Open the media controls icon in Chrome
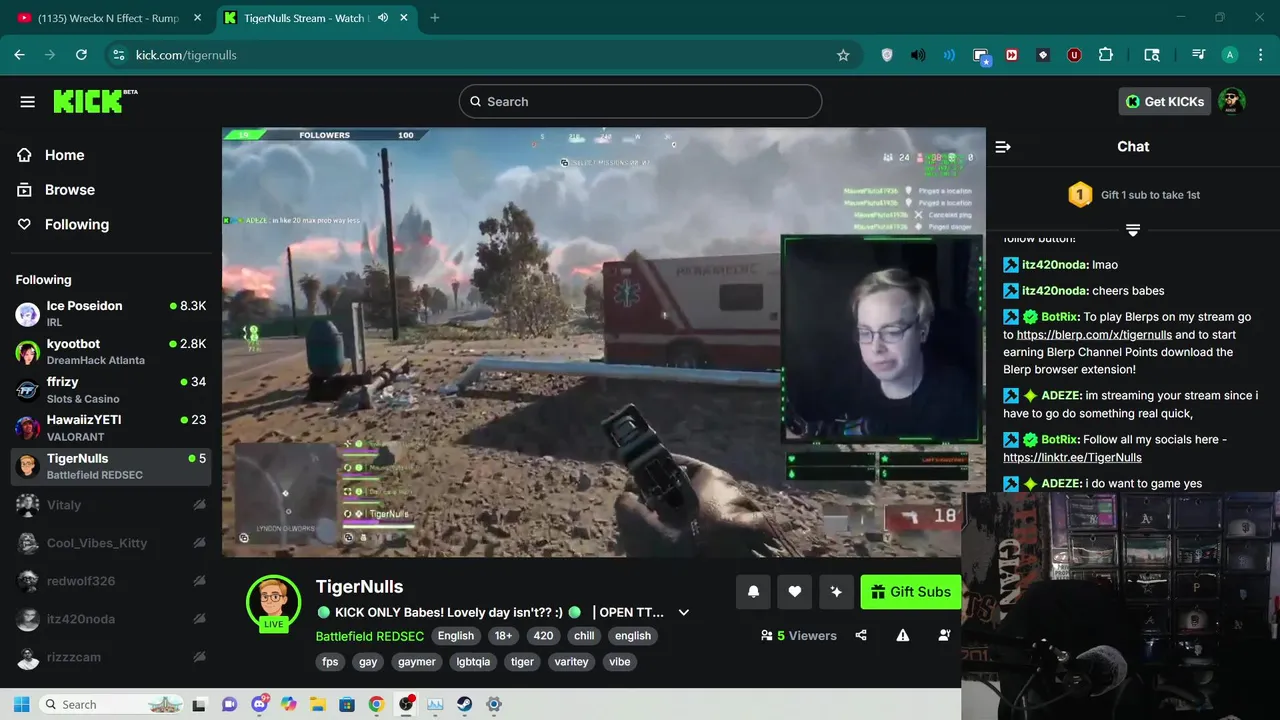The image size is (1280, 720). tap(1198, 55)
